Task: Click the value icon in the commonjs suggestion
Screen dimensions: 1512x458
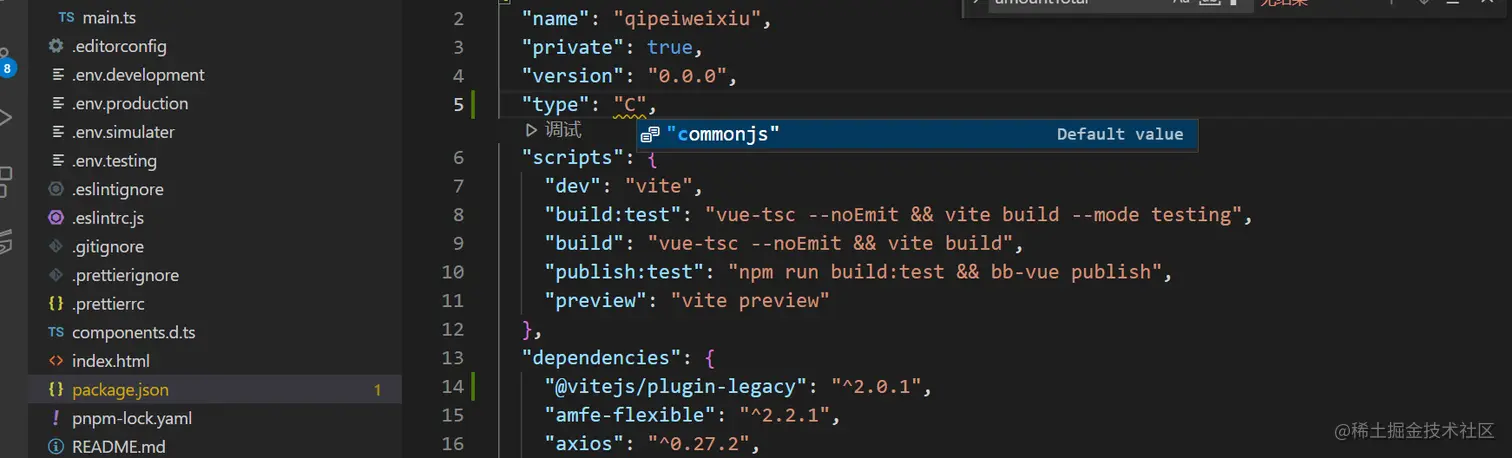Action: [650, 134]
